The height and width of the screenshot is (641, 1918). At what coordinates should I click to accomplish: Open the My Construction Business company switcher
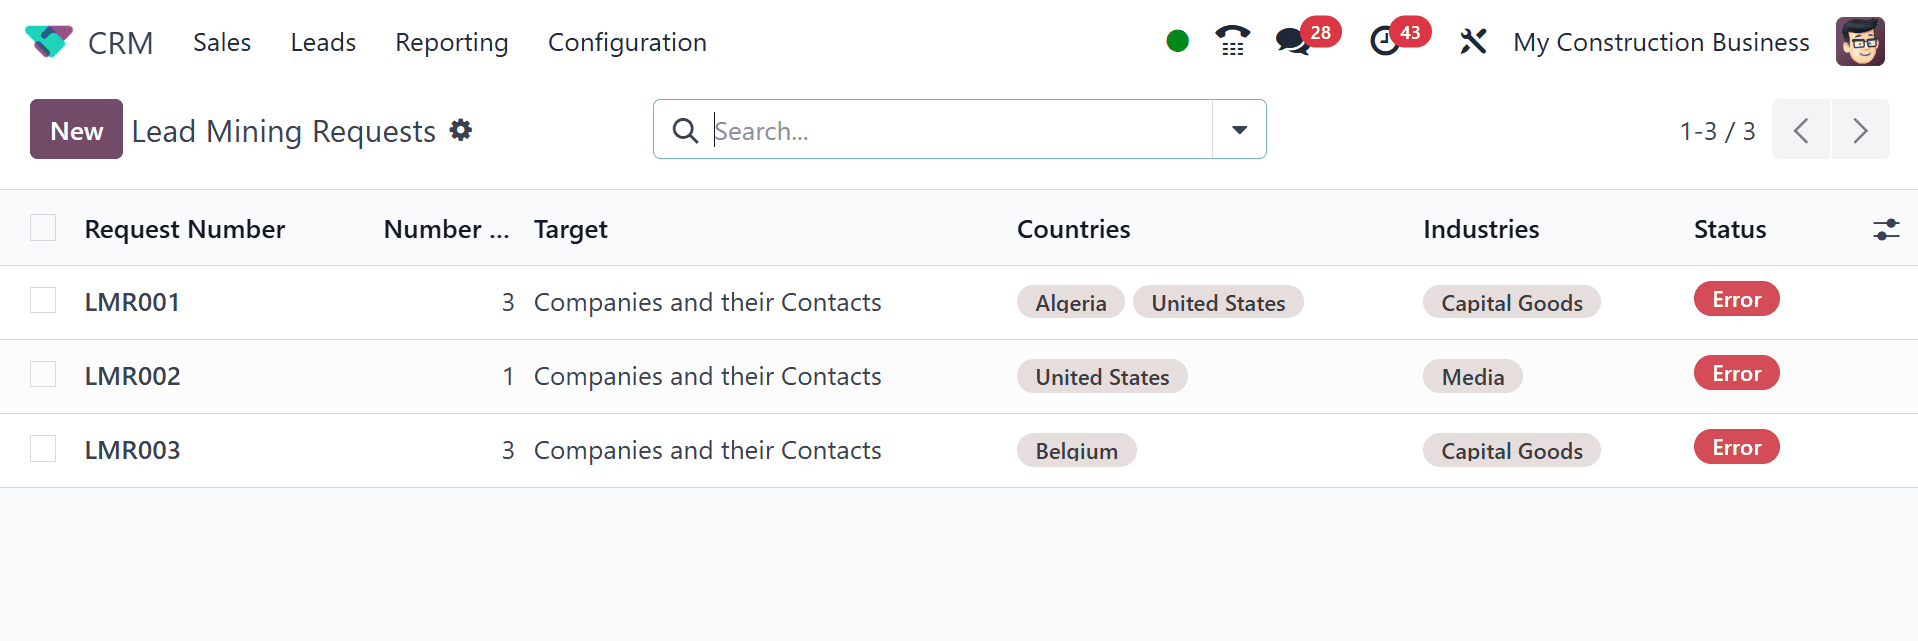[1661, 42]
